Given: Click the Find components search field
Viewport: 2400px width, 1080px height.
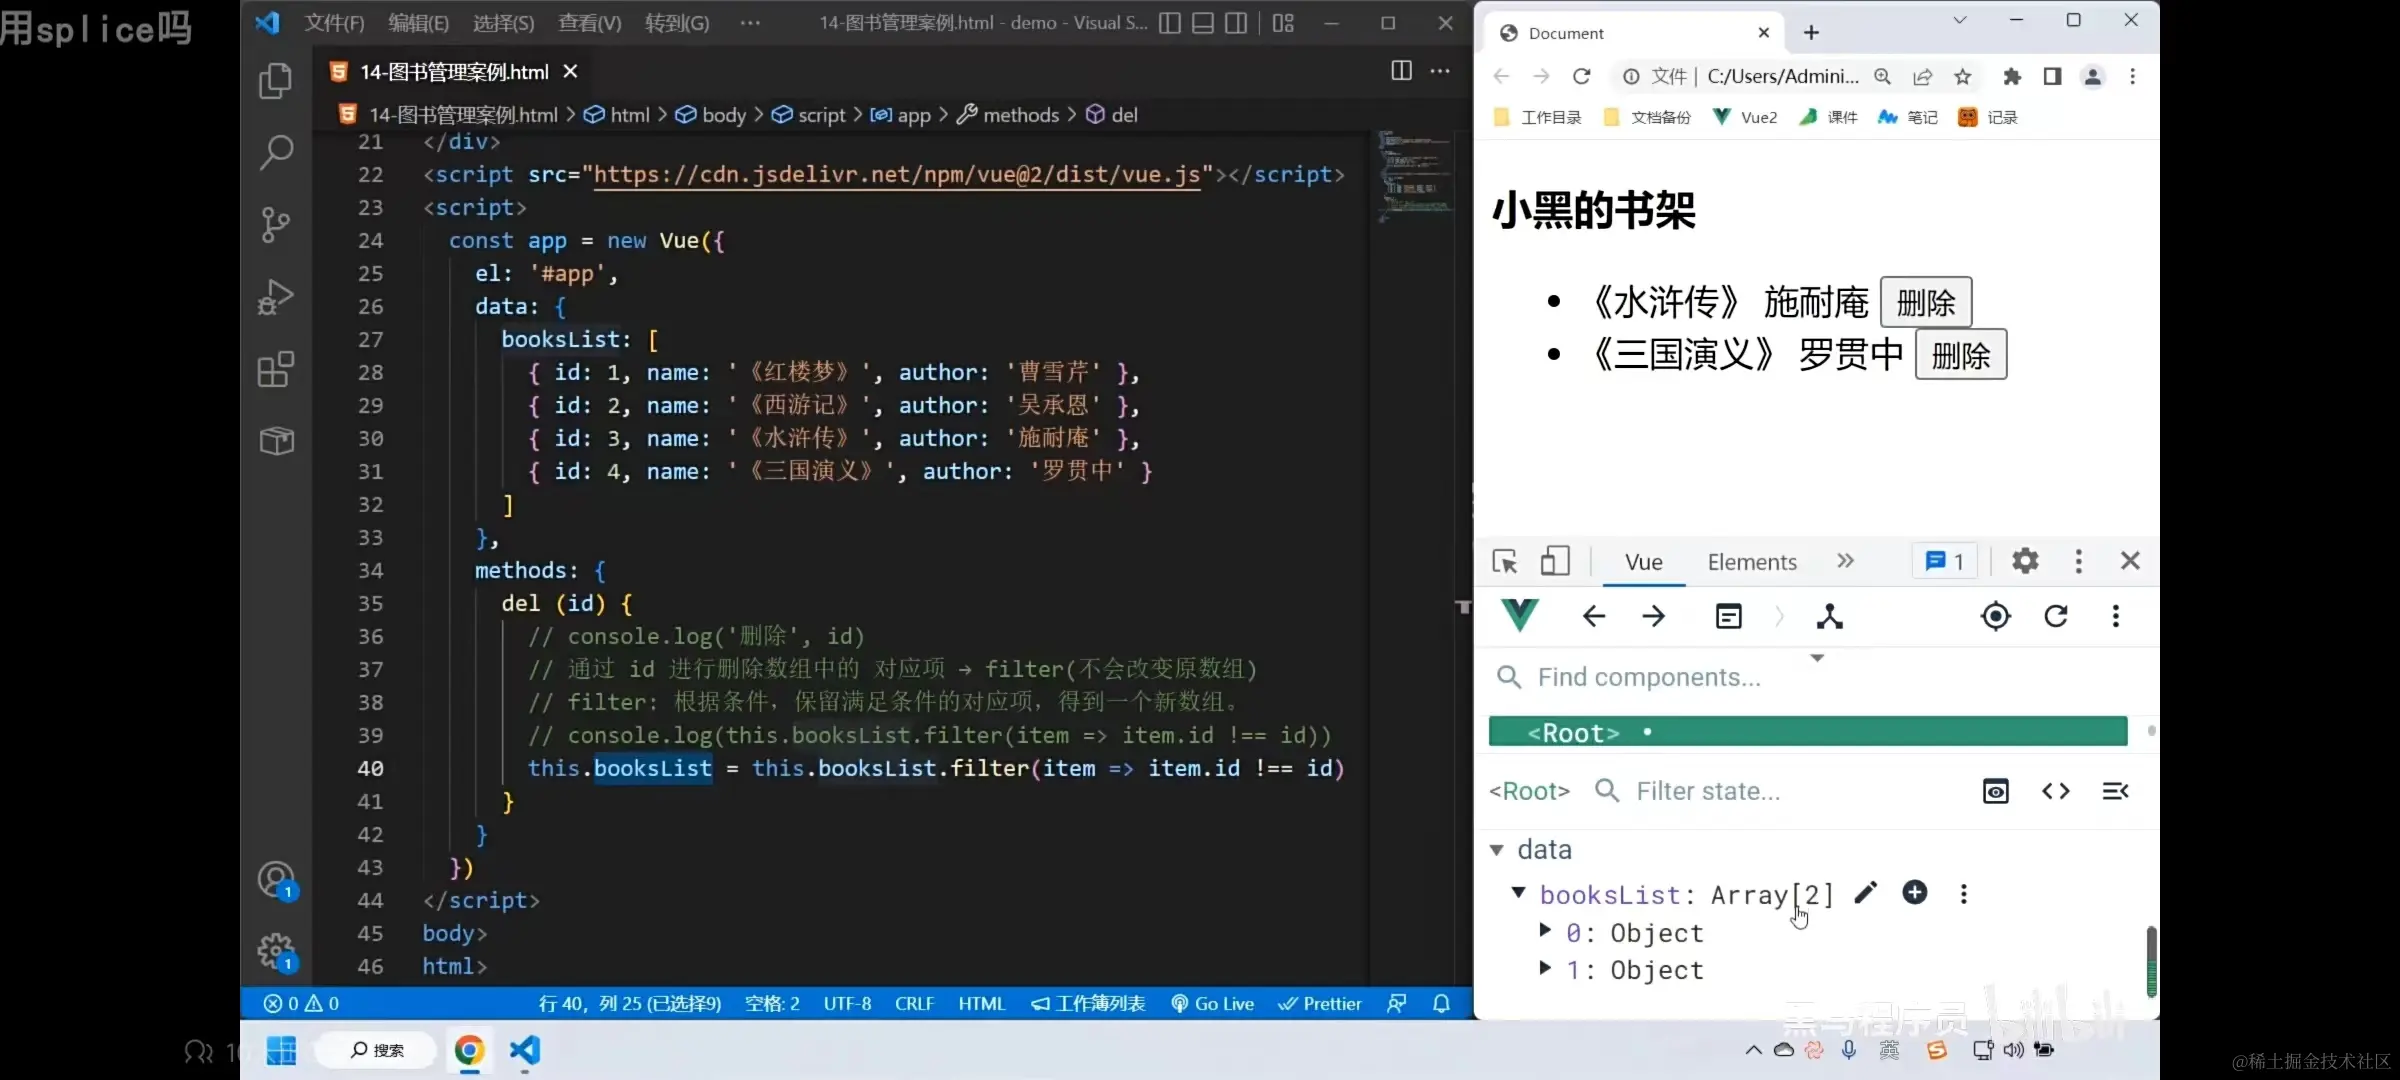Looking at the screenshot, I should pos(1650,677).
